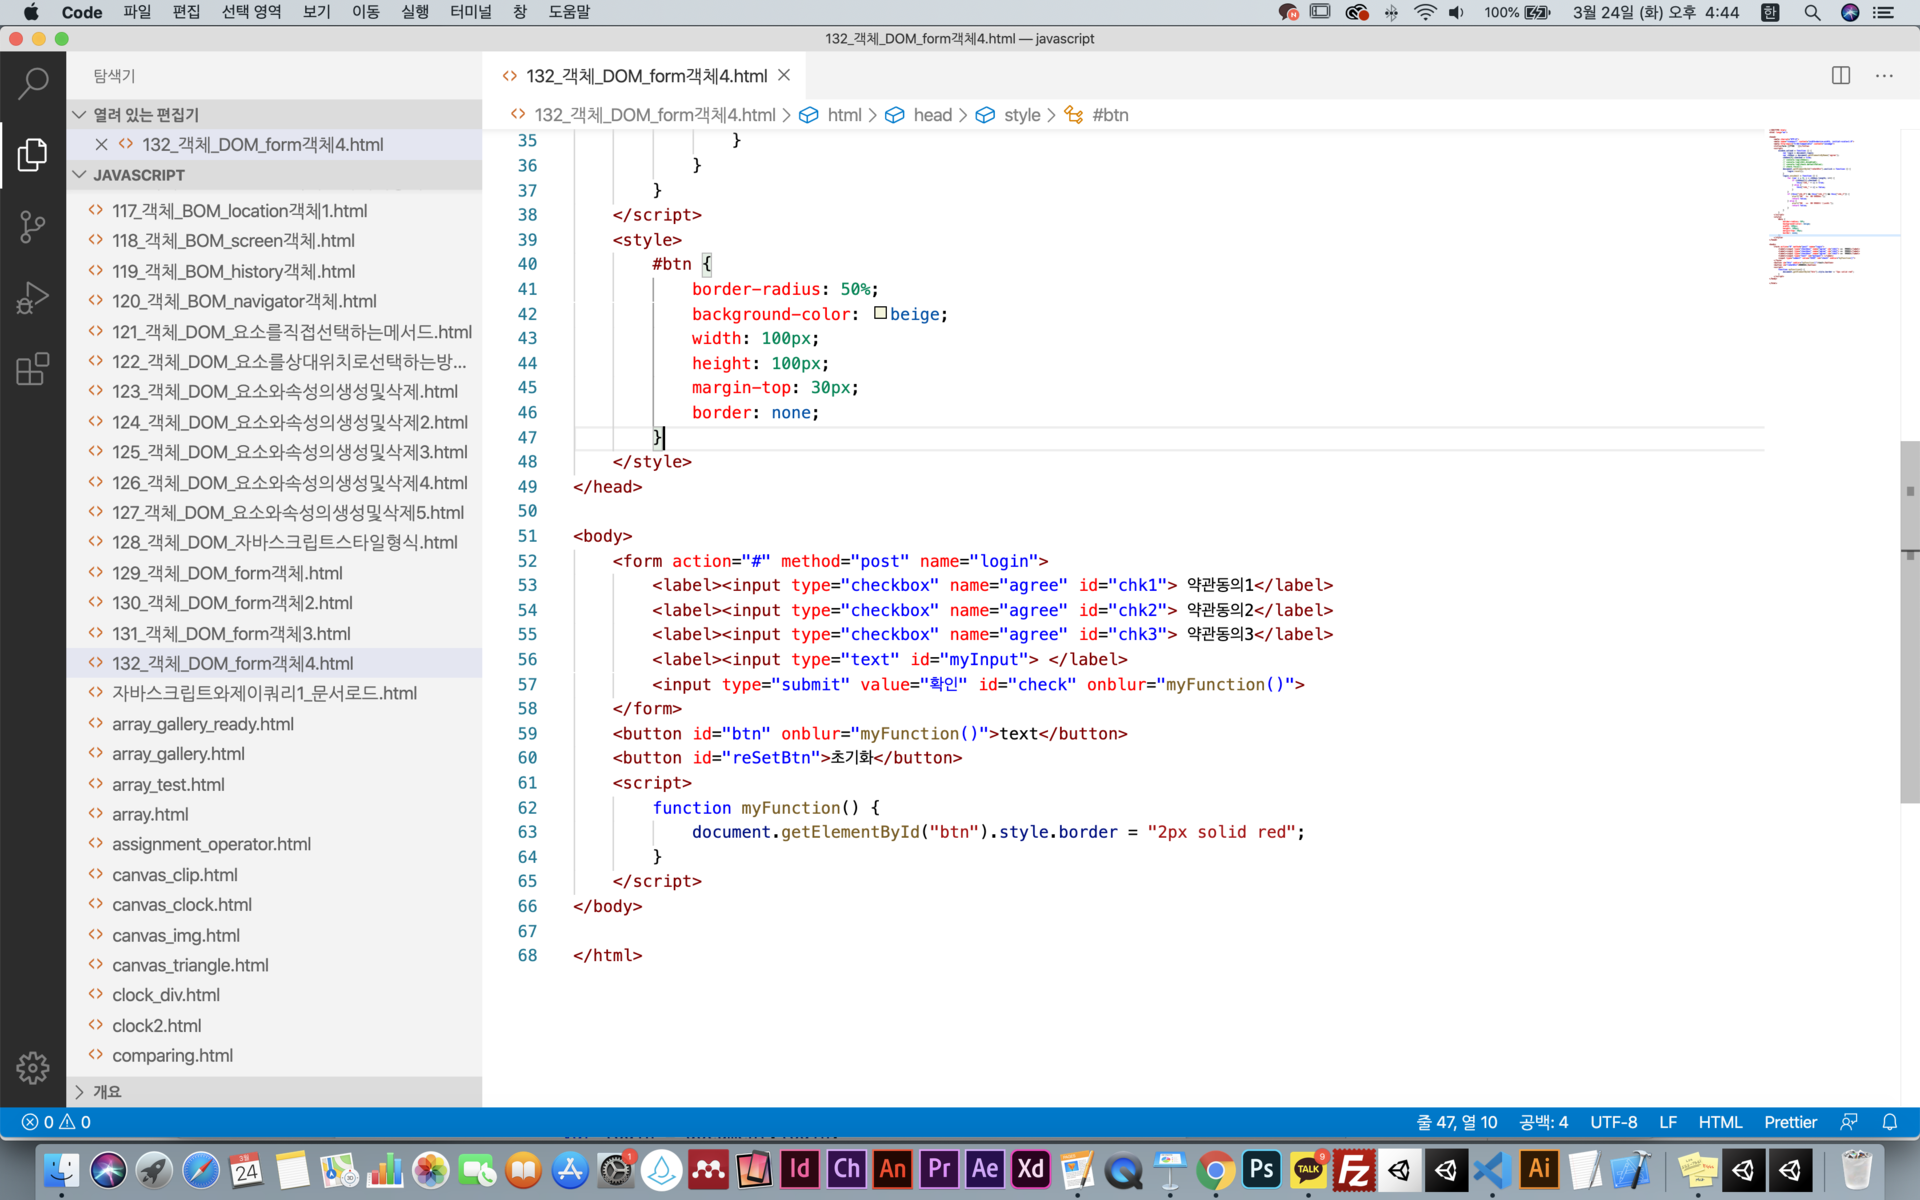This screenshot has height=1200, width=1920.
Task: Open Adobe Illustrator from the Dock
Action: pos(1539,1169)
